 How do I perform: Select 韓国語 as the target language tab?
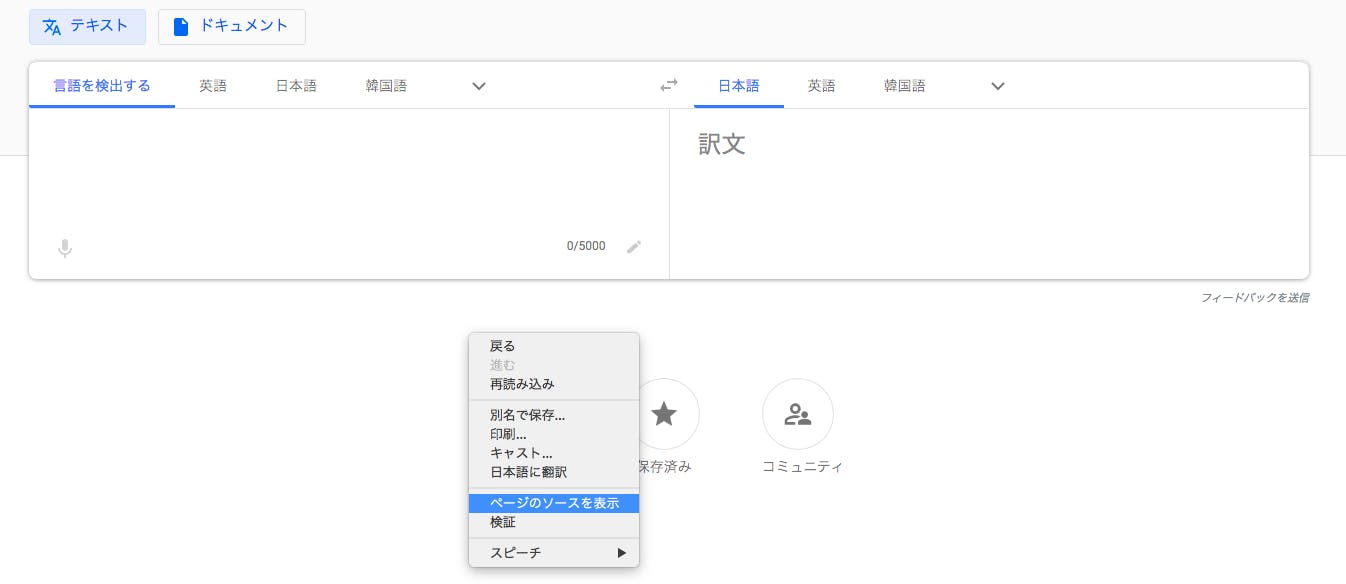point(904,86)
